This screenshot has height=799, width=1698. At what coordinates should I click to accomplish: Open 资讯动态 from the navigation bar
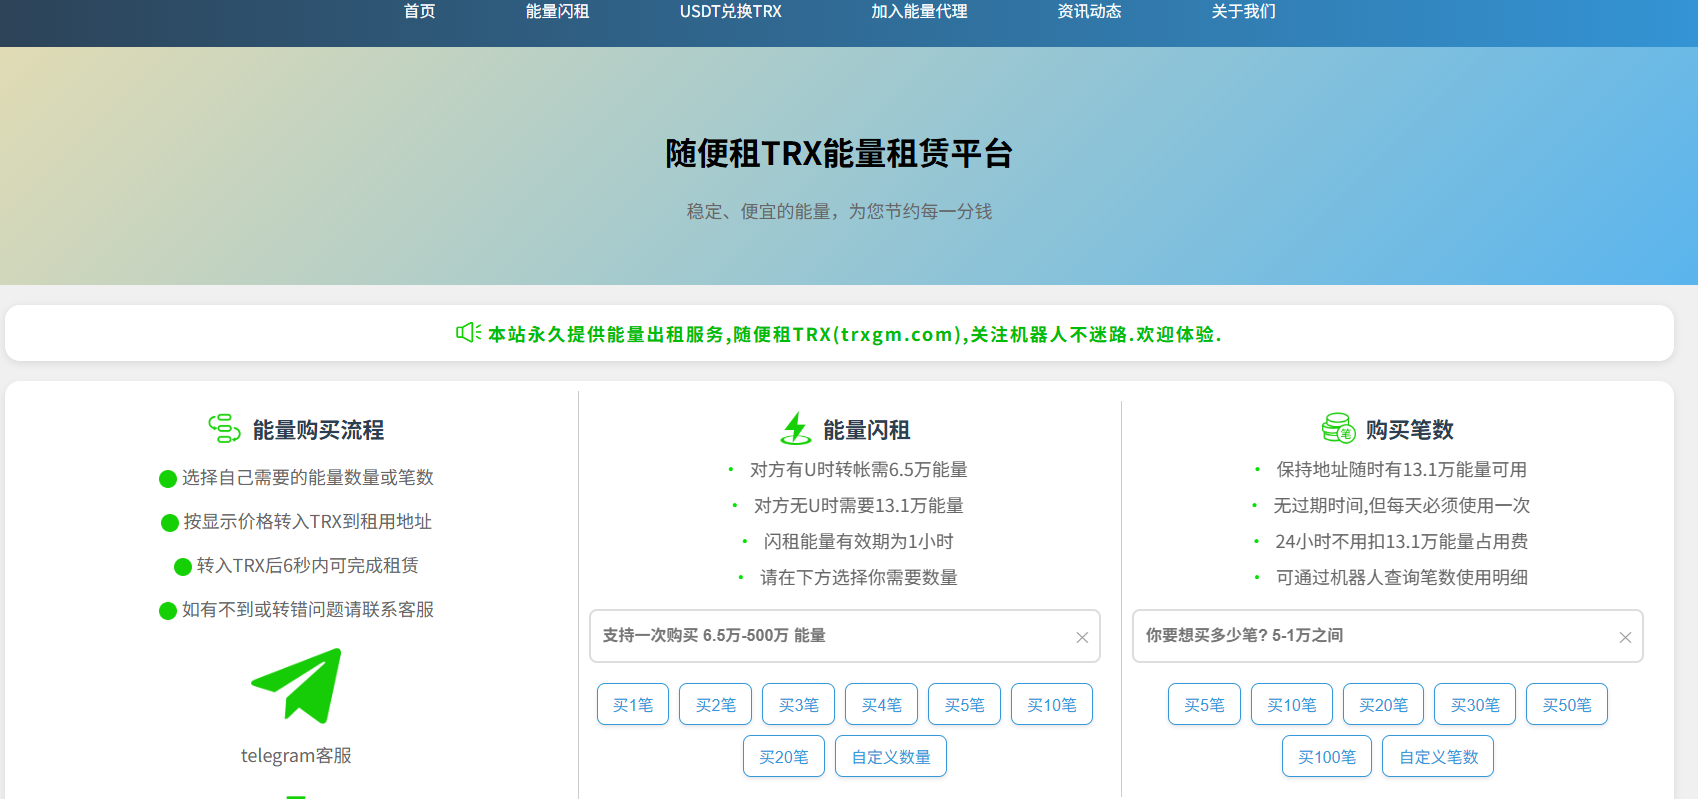(1089, 12)
